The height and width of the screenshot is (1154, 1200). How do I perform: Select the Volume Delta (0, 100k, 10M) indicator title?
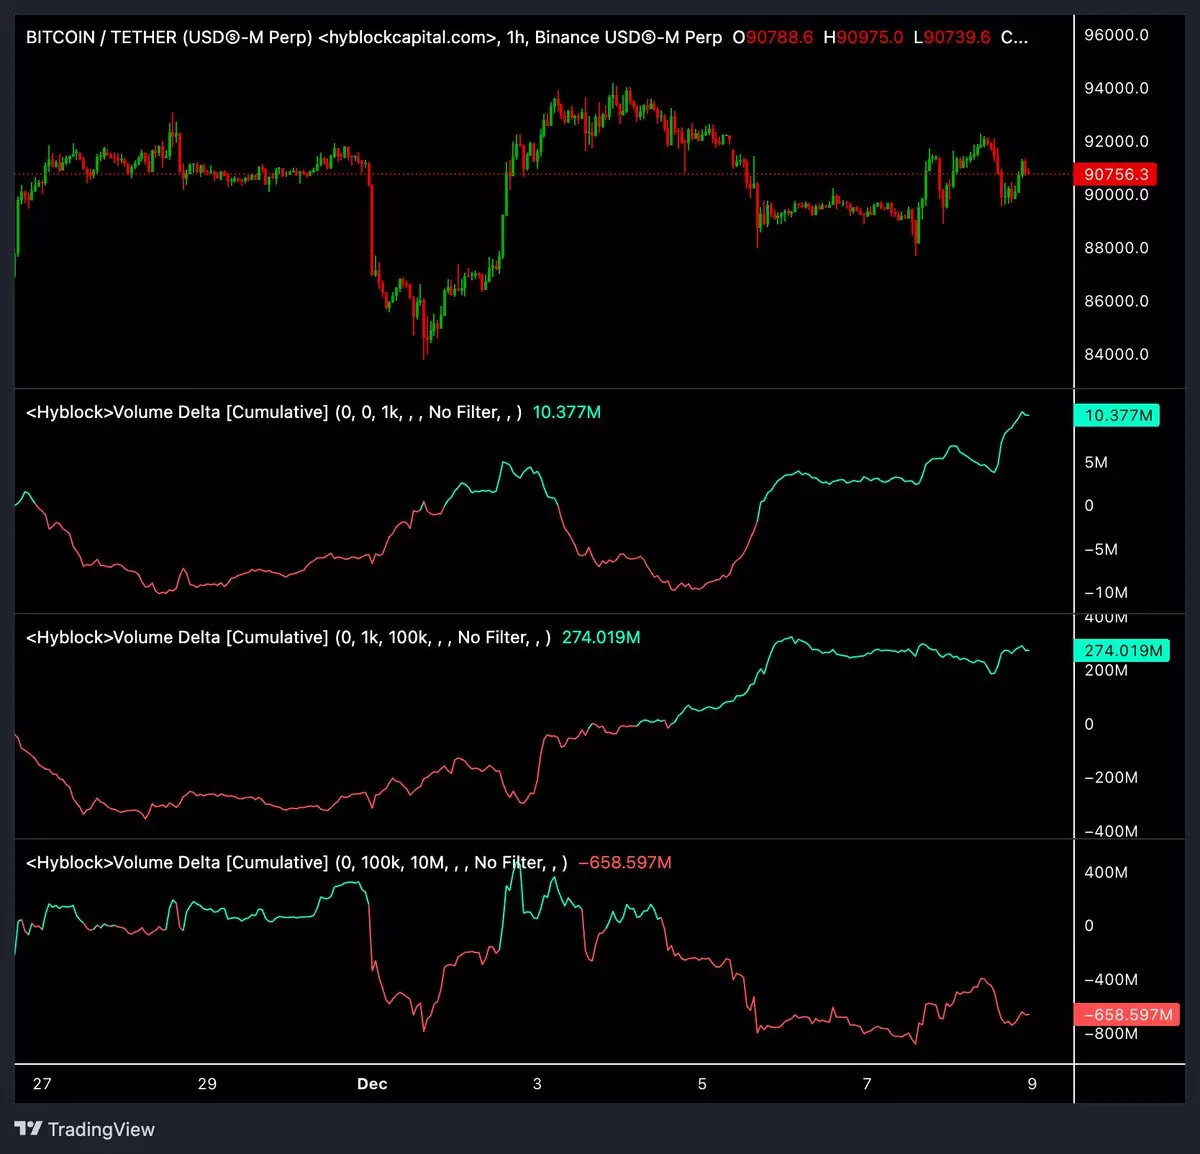click(x=296, y=862)
